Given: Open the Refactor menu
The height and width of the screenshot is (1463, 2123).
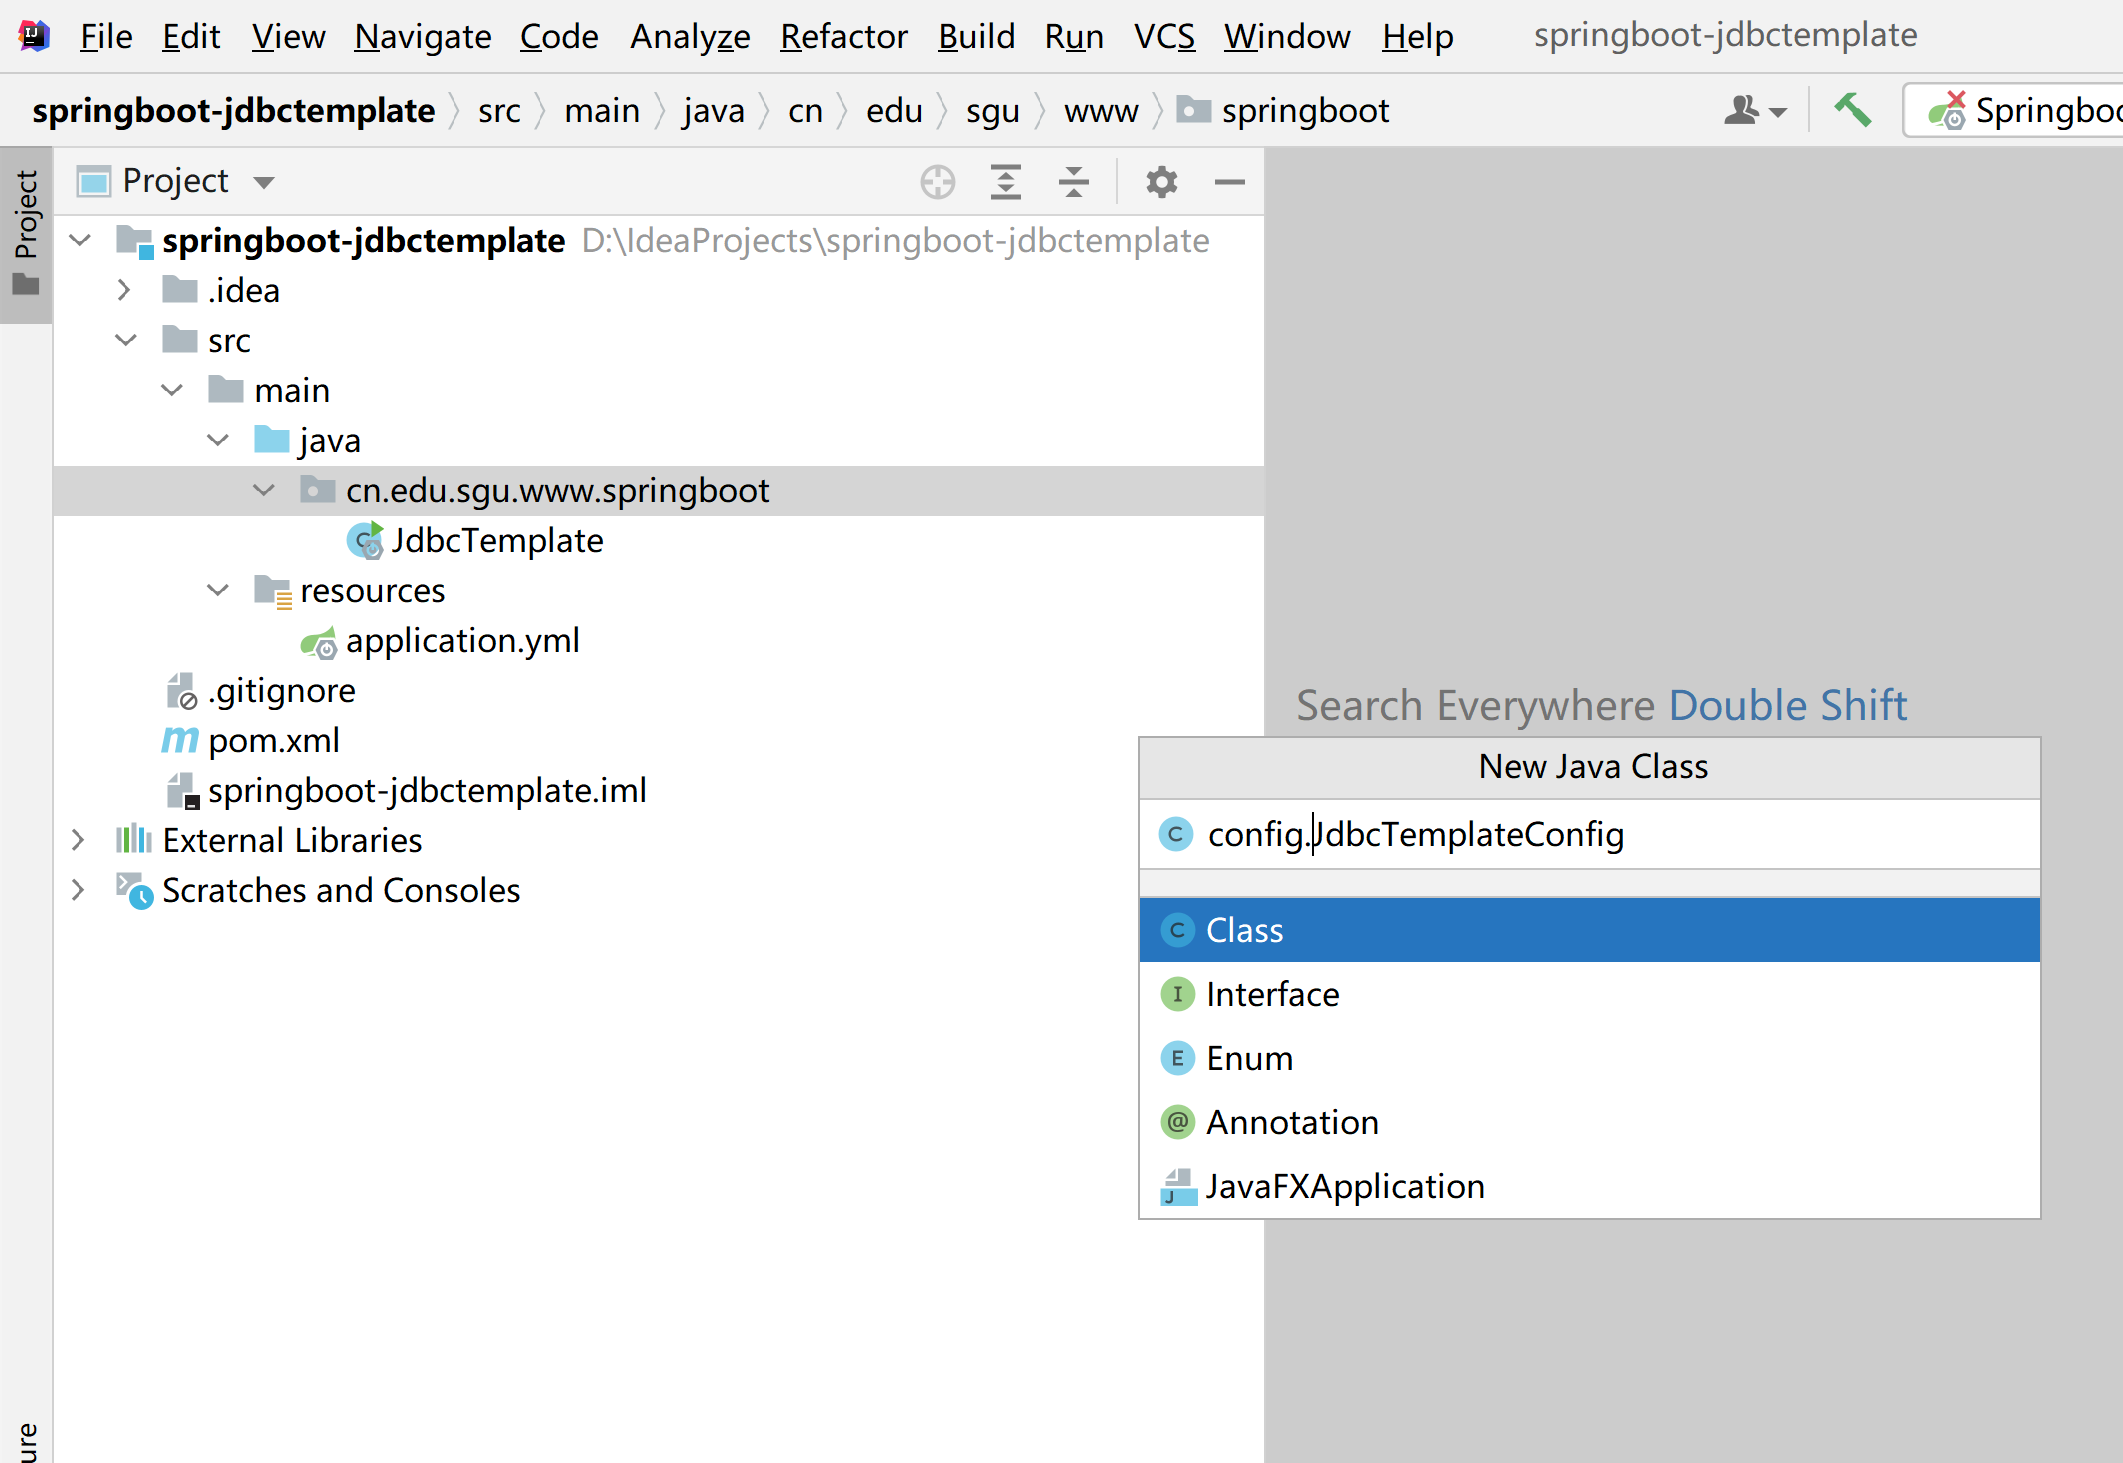Looking at the screenshot, I should click(843, 36).
